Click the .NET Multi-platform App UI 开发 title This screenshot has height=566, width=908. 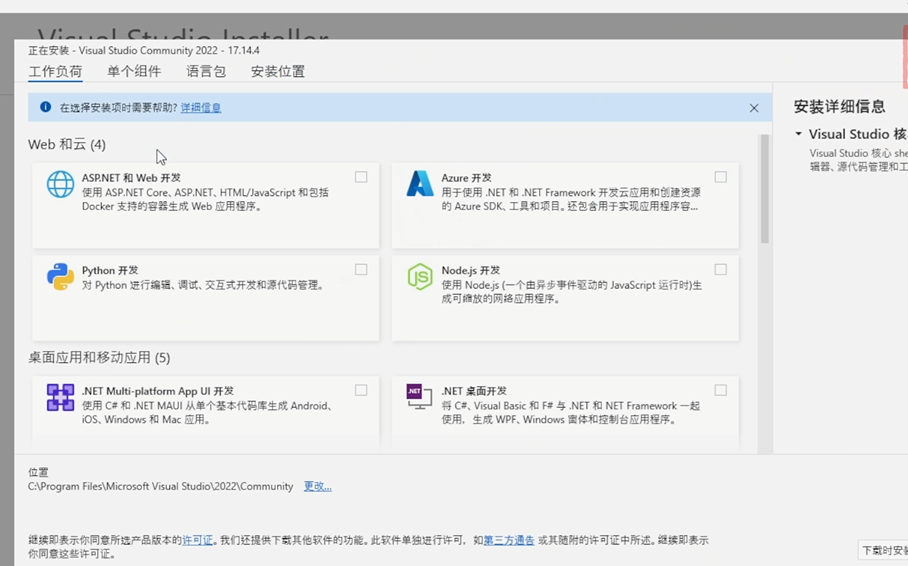158,390
